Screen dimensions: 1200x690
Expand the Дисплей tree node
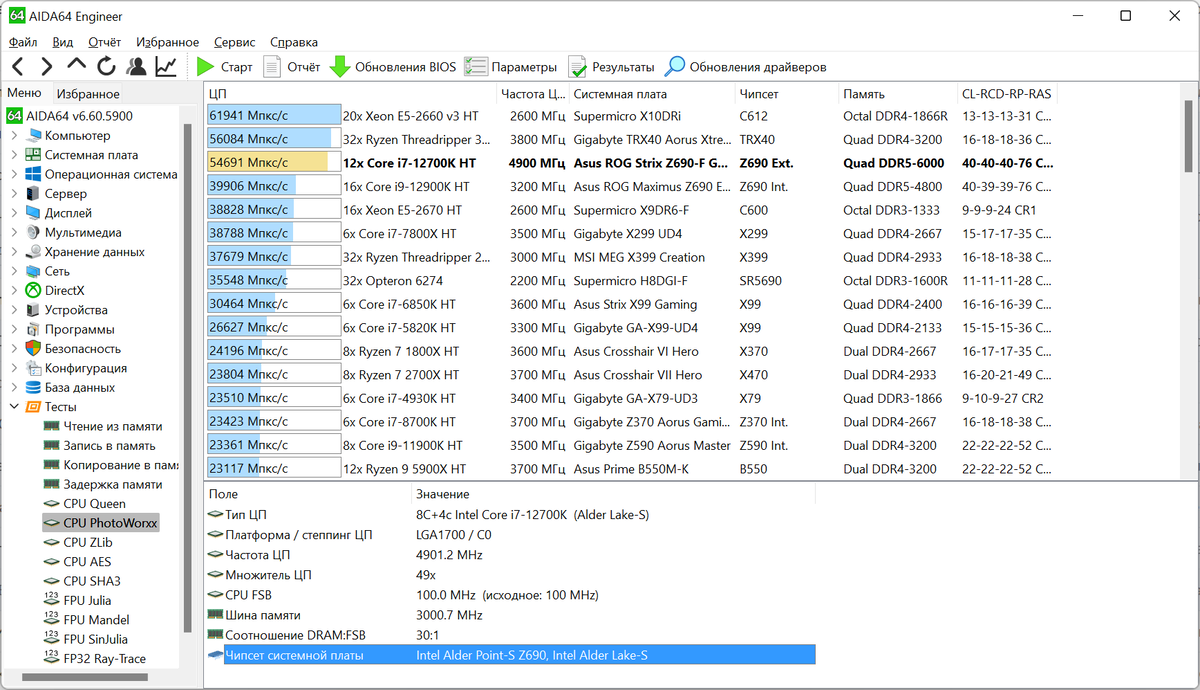click(14, 213)
